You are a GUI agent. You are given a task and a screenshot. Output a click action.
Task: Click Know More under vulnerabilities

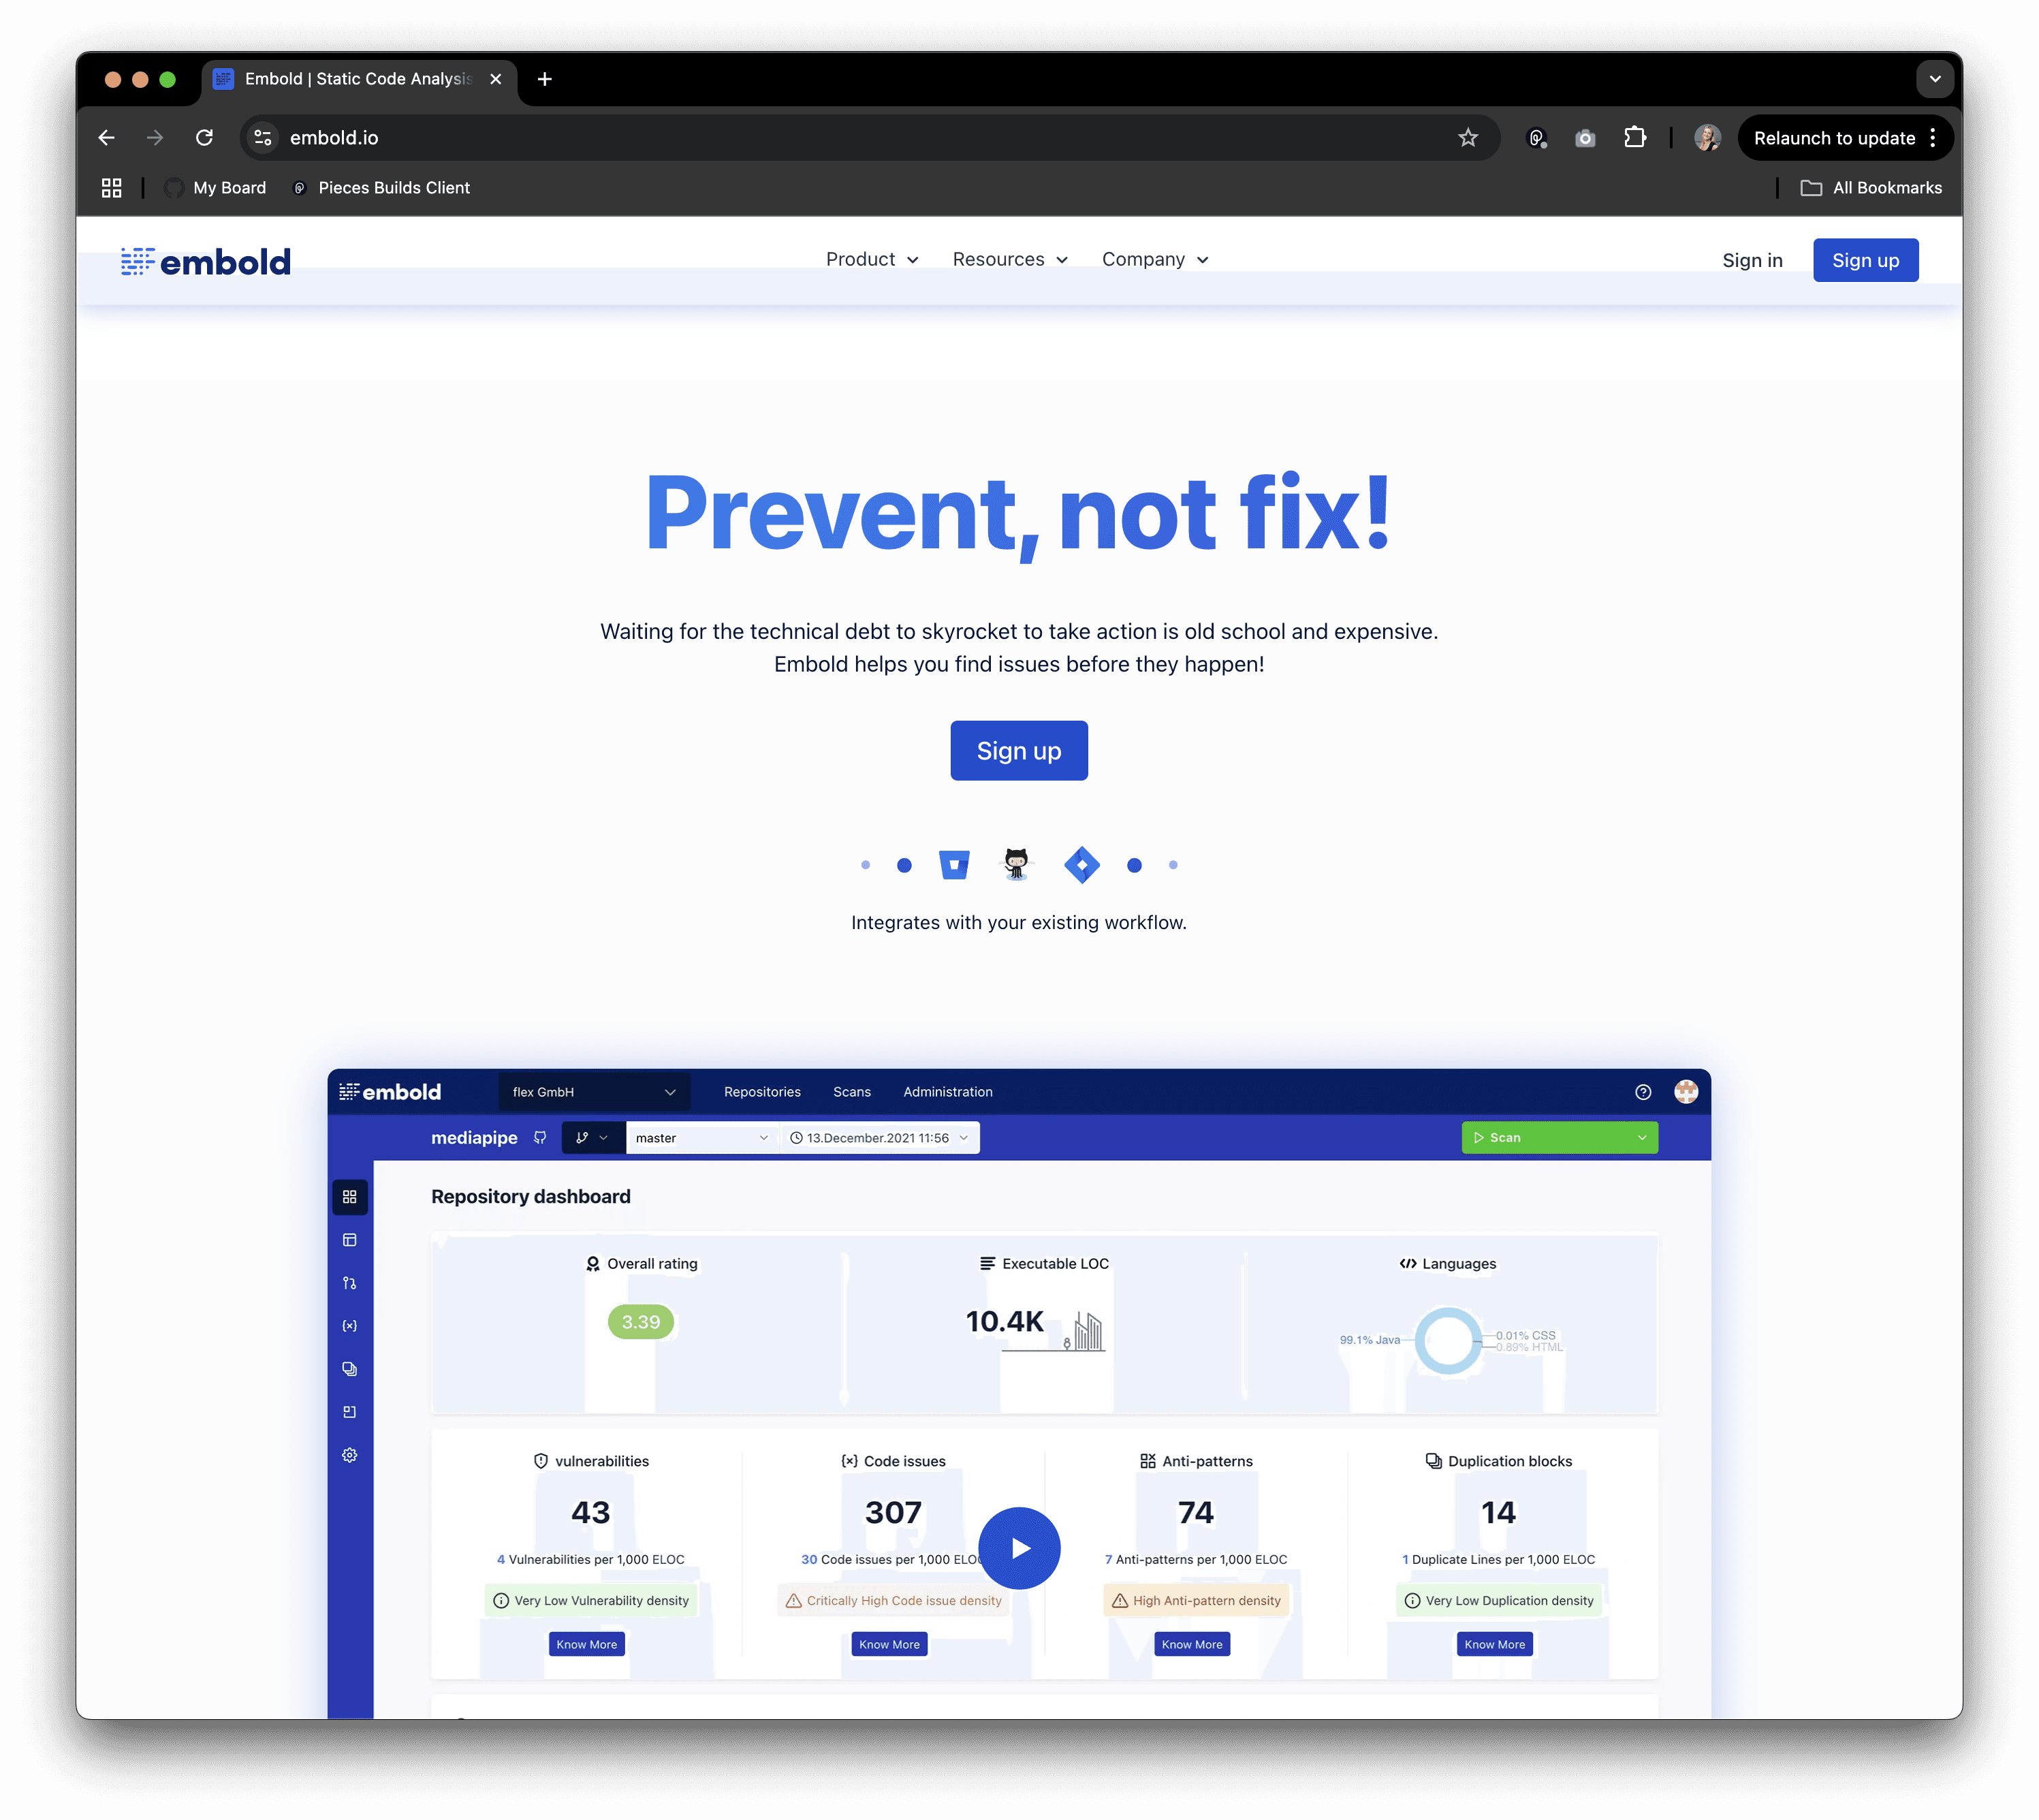pyautogui.click(x=587, y=1645)
